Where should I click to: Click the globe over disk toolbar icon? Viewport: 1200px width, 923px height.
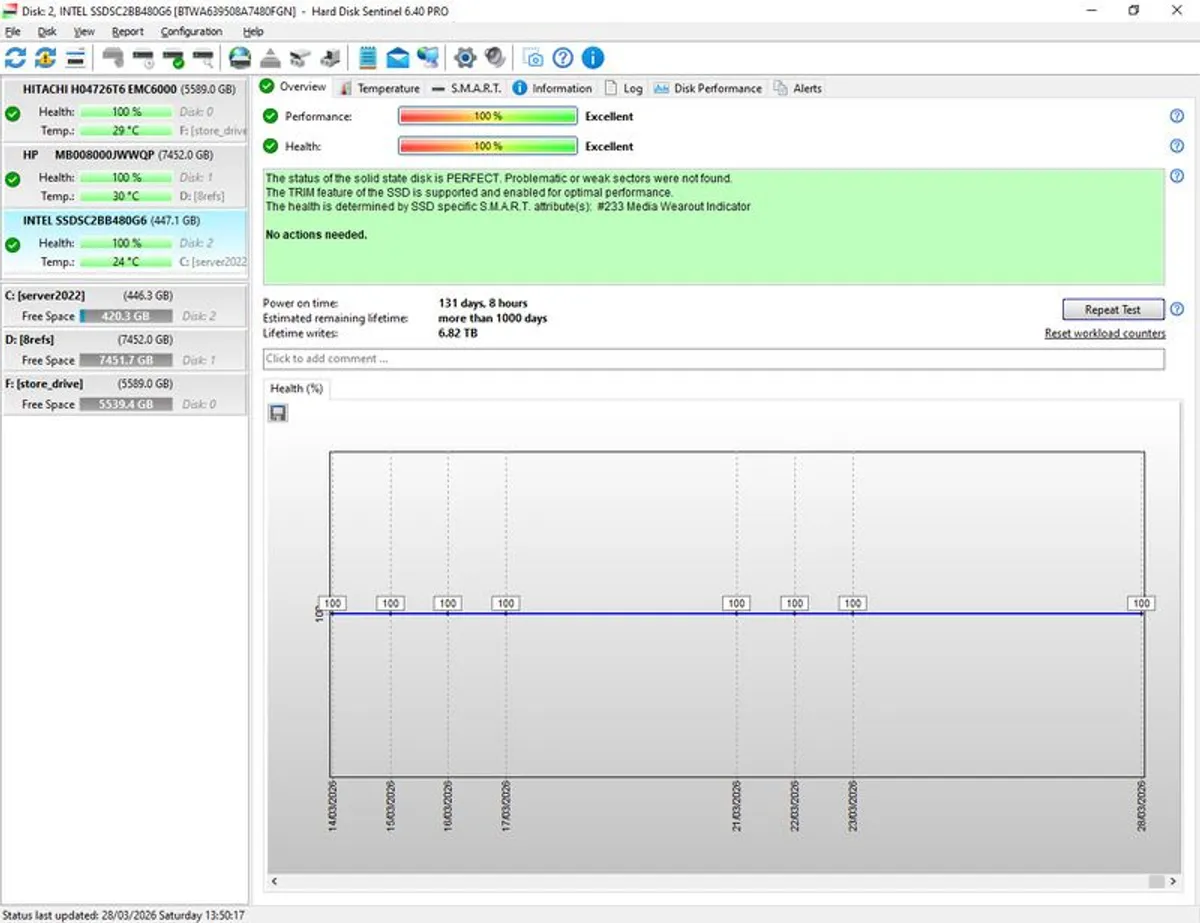[240, 57]
